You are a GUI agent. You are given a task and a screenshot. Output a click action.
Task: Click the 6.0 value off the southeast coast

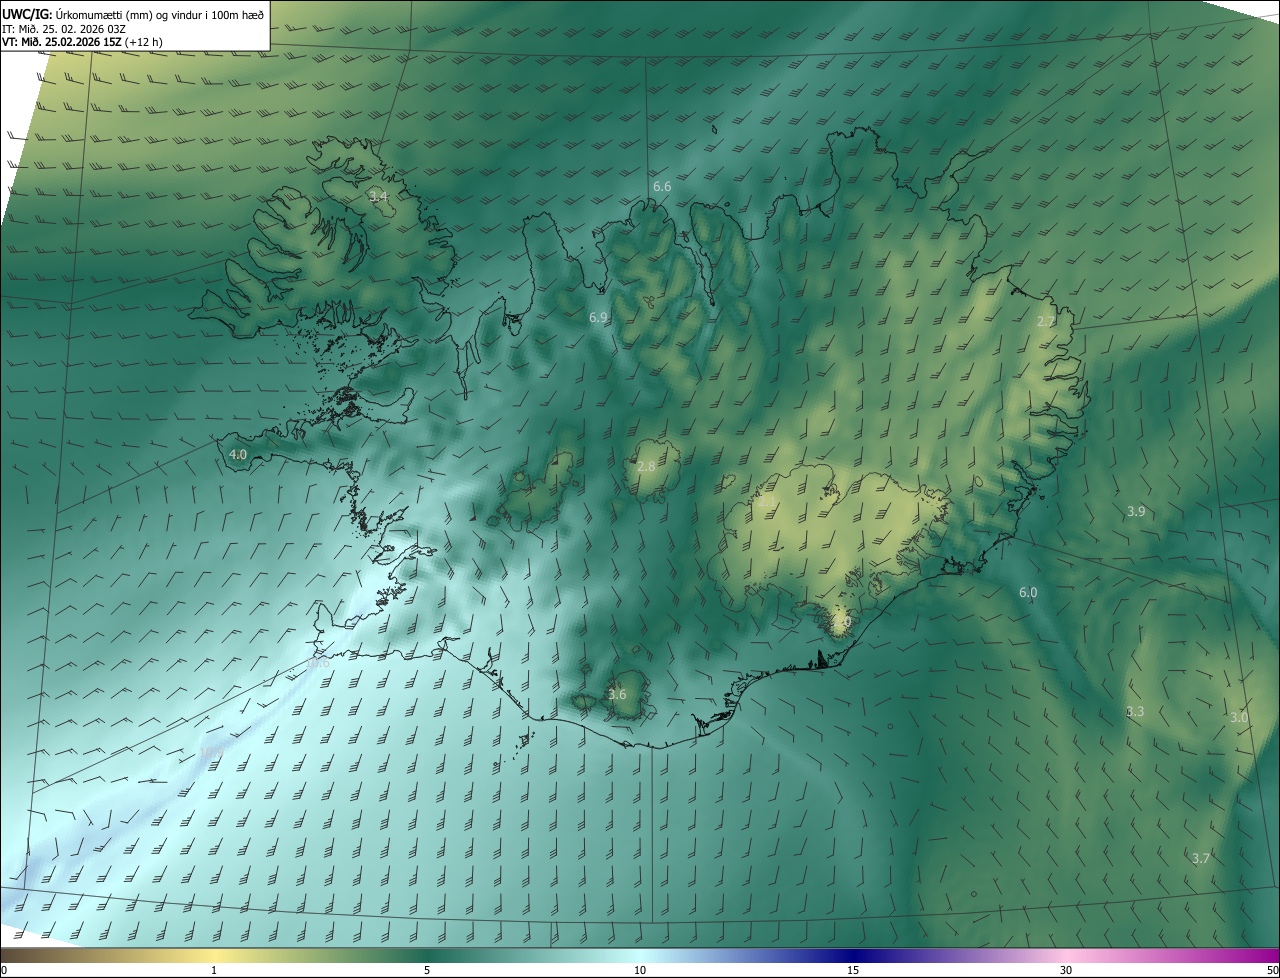(1028, 593)
